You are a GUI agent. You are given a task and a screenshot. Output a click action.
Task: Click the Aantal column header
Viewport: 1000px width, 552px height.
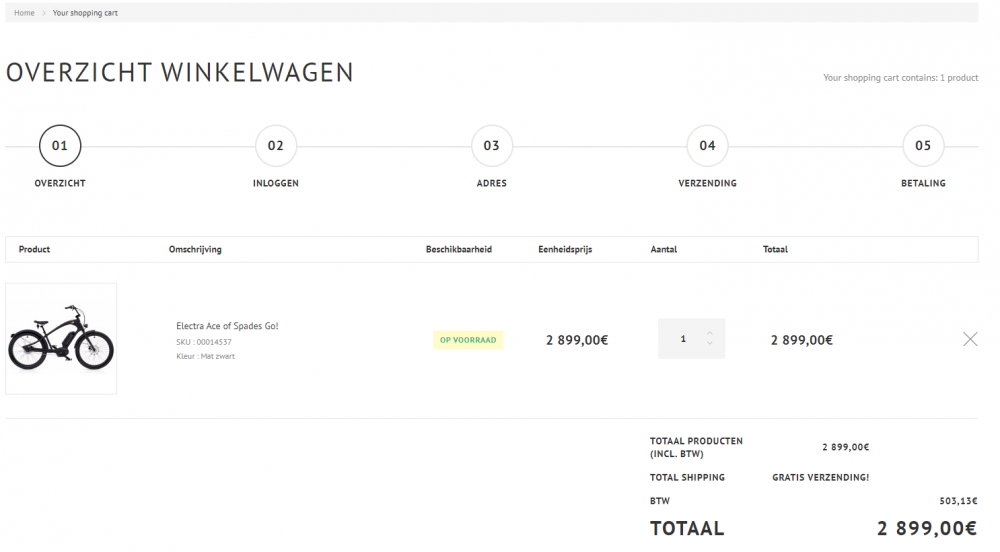(x=663, y=249)
